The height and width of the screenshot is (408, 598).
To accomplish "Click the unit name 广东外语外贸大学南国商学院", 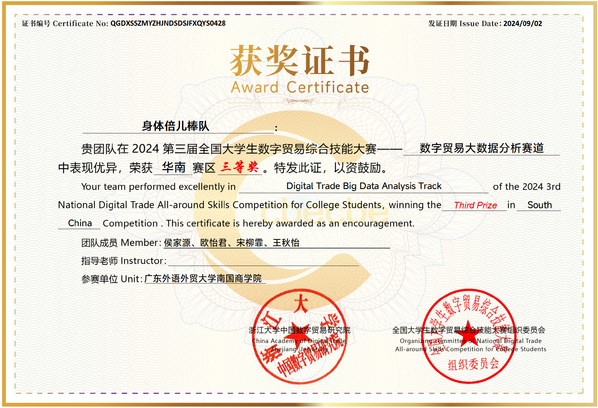I will point(203,279).
